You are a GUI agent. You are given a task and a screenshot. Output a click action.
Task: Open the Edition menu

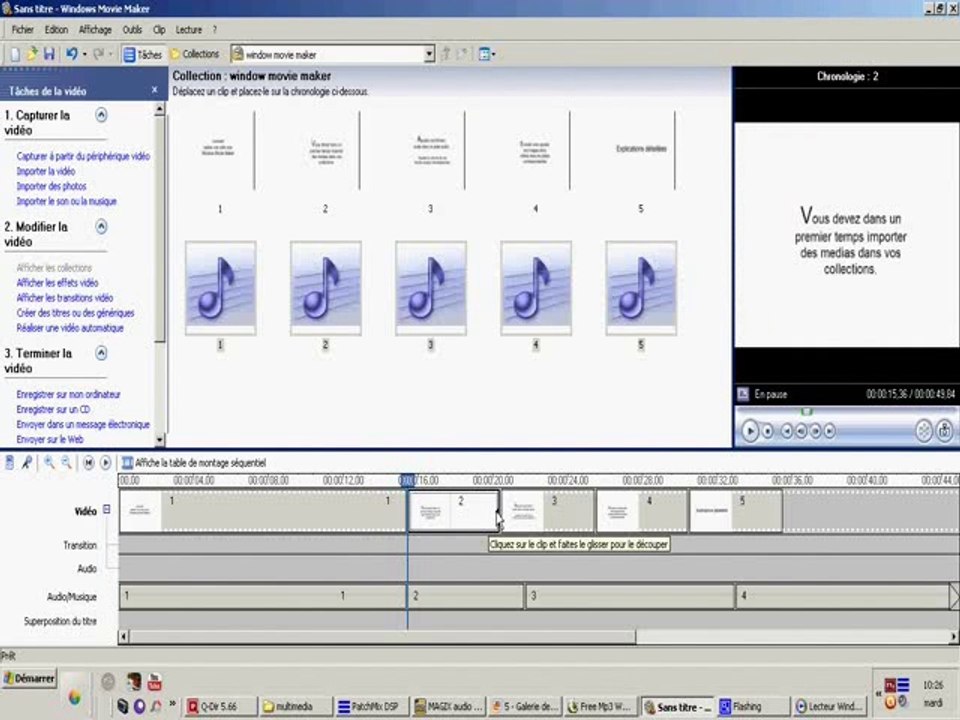click(x=56, y=29)
